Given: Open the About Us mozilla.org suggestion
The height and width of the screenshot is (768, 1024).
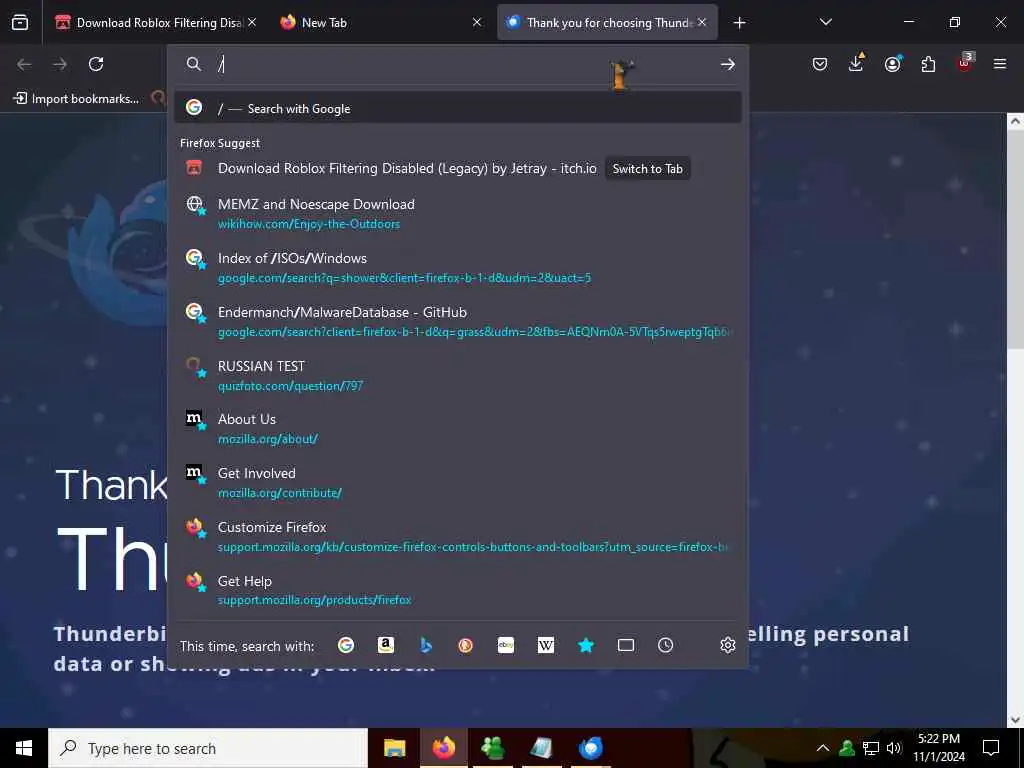Looking at the screenshot, I should click(x=458, y=428).
